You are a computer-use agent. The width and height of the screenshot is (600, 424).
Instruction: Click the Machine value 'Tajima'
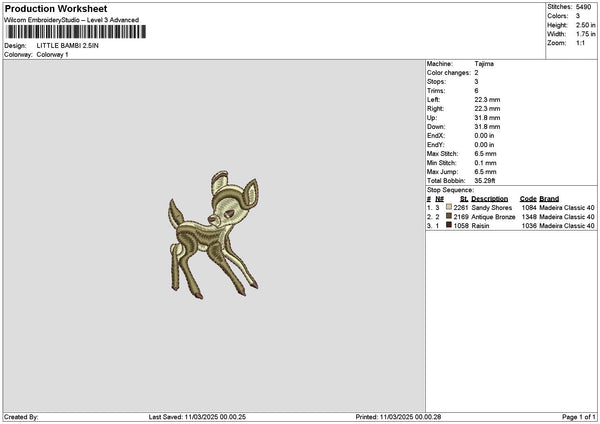484,64
